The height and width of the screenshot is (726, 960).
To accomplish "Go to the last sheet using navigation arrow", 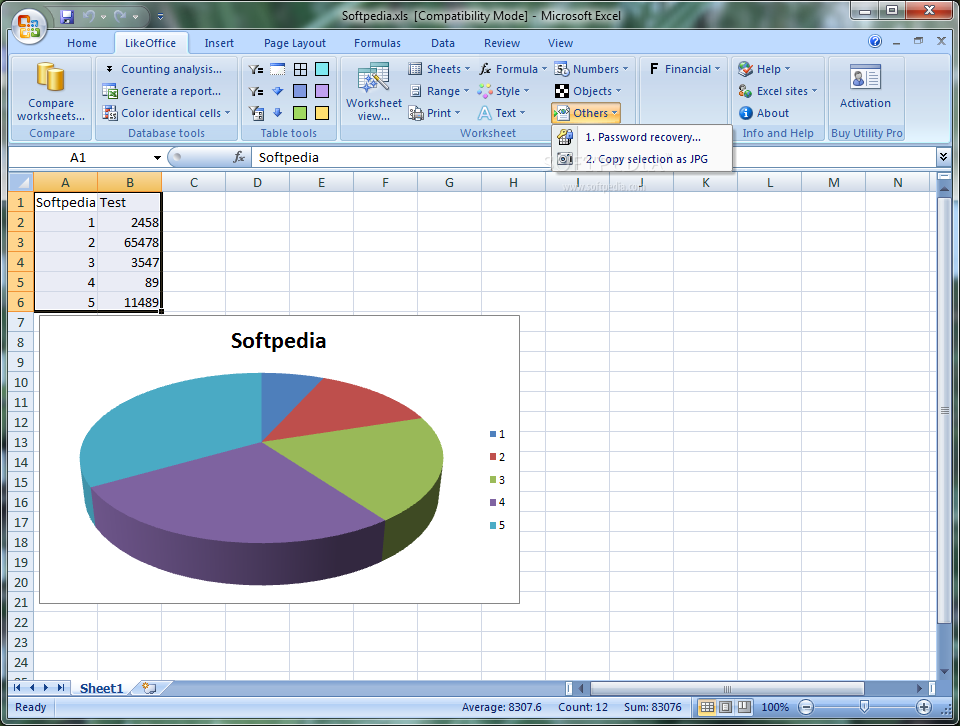I will tap(61, 688).
